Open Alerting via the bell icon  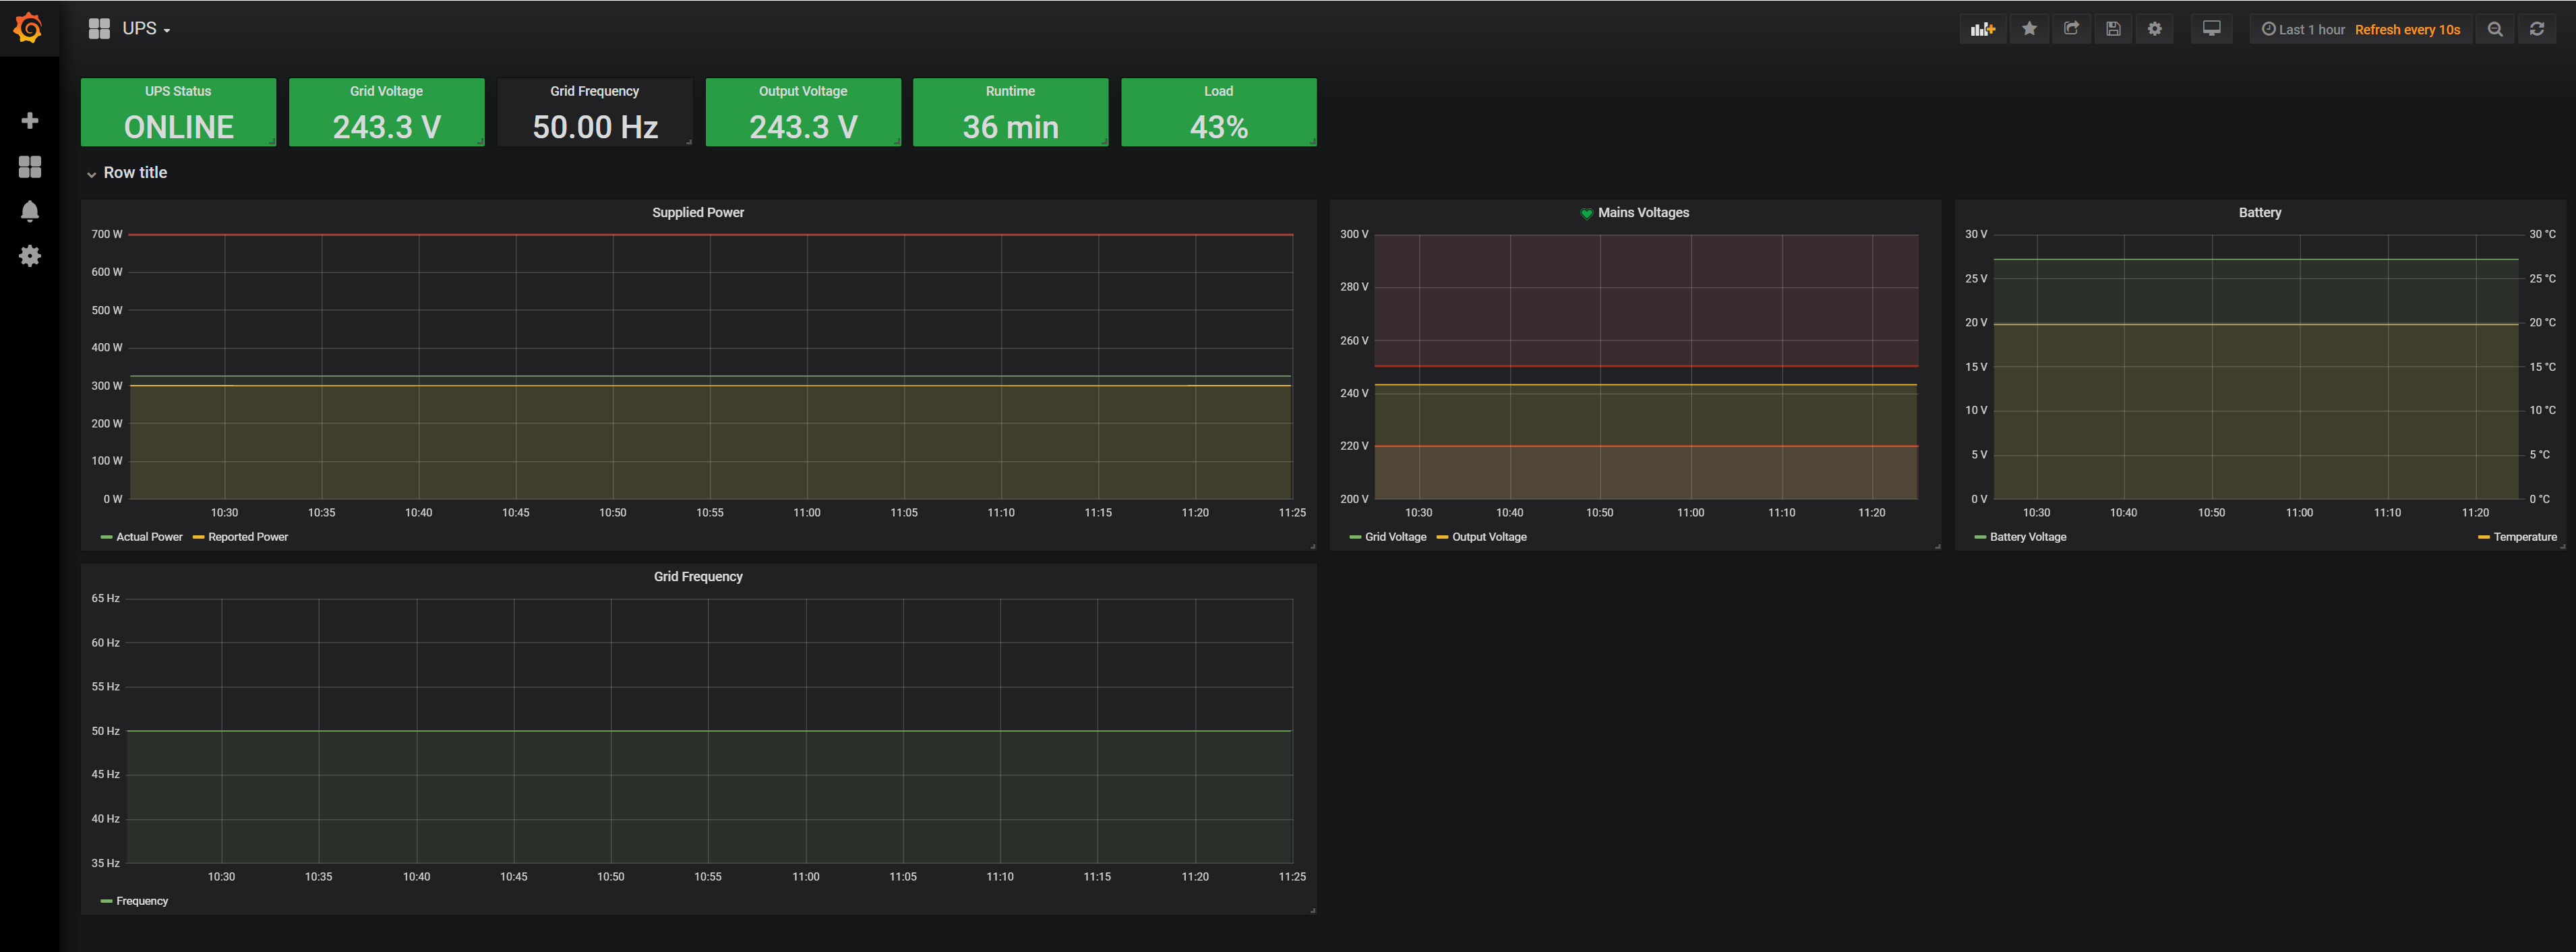coord(30,211)
